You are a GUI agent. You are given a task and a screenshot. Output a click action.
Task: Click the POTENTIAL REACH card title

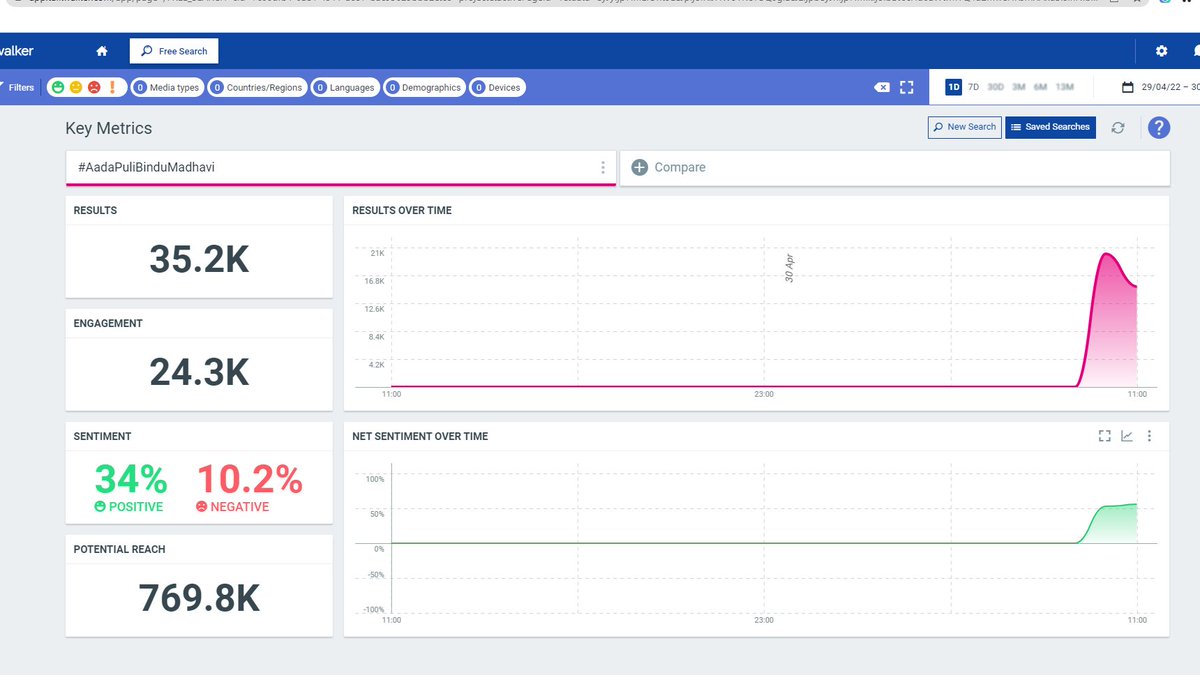pos(120,549)
